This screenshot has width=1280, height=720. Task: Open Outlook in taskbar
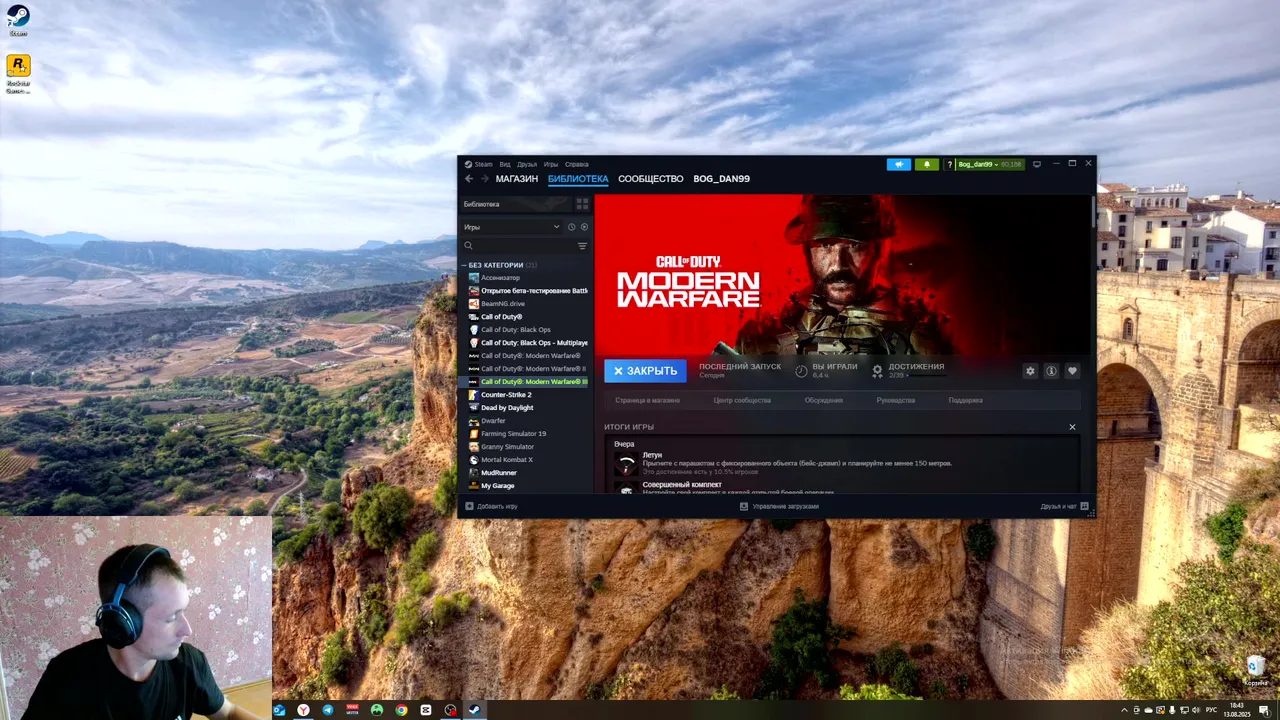click(279, 710)
